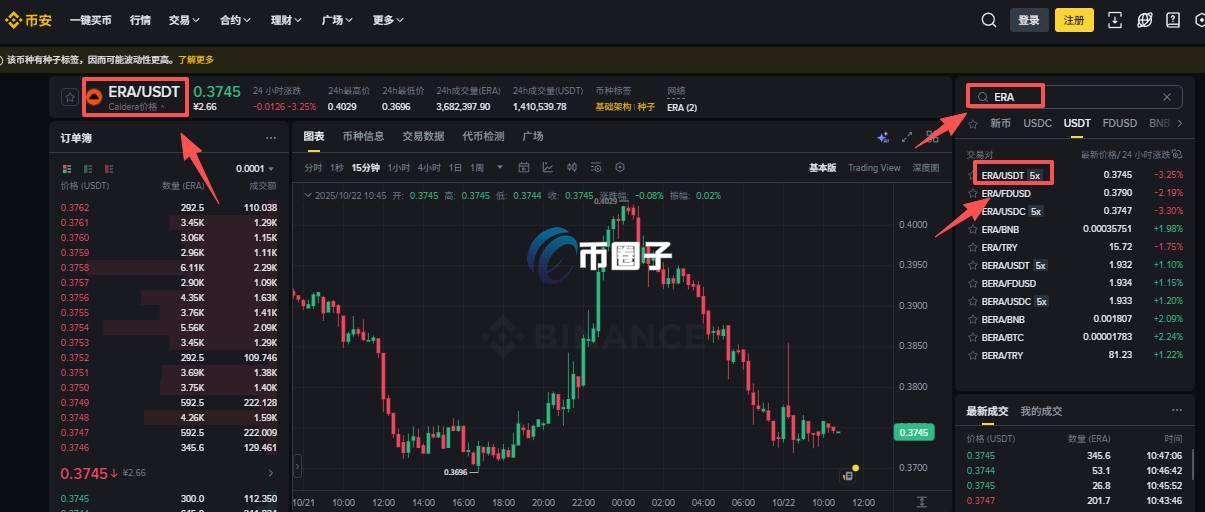Open the top navigation search icon

tap(989, 20)
